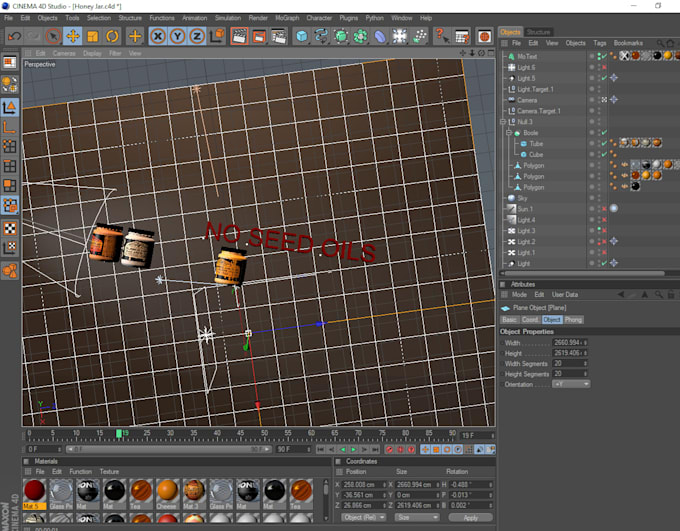Toggle enable checkmark for Light.5

click(604, 78)
